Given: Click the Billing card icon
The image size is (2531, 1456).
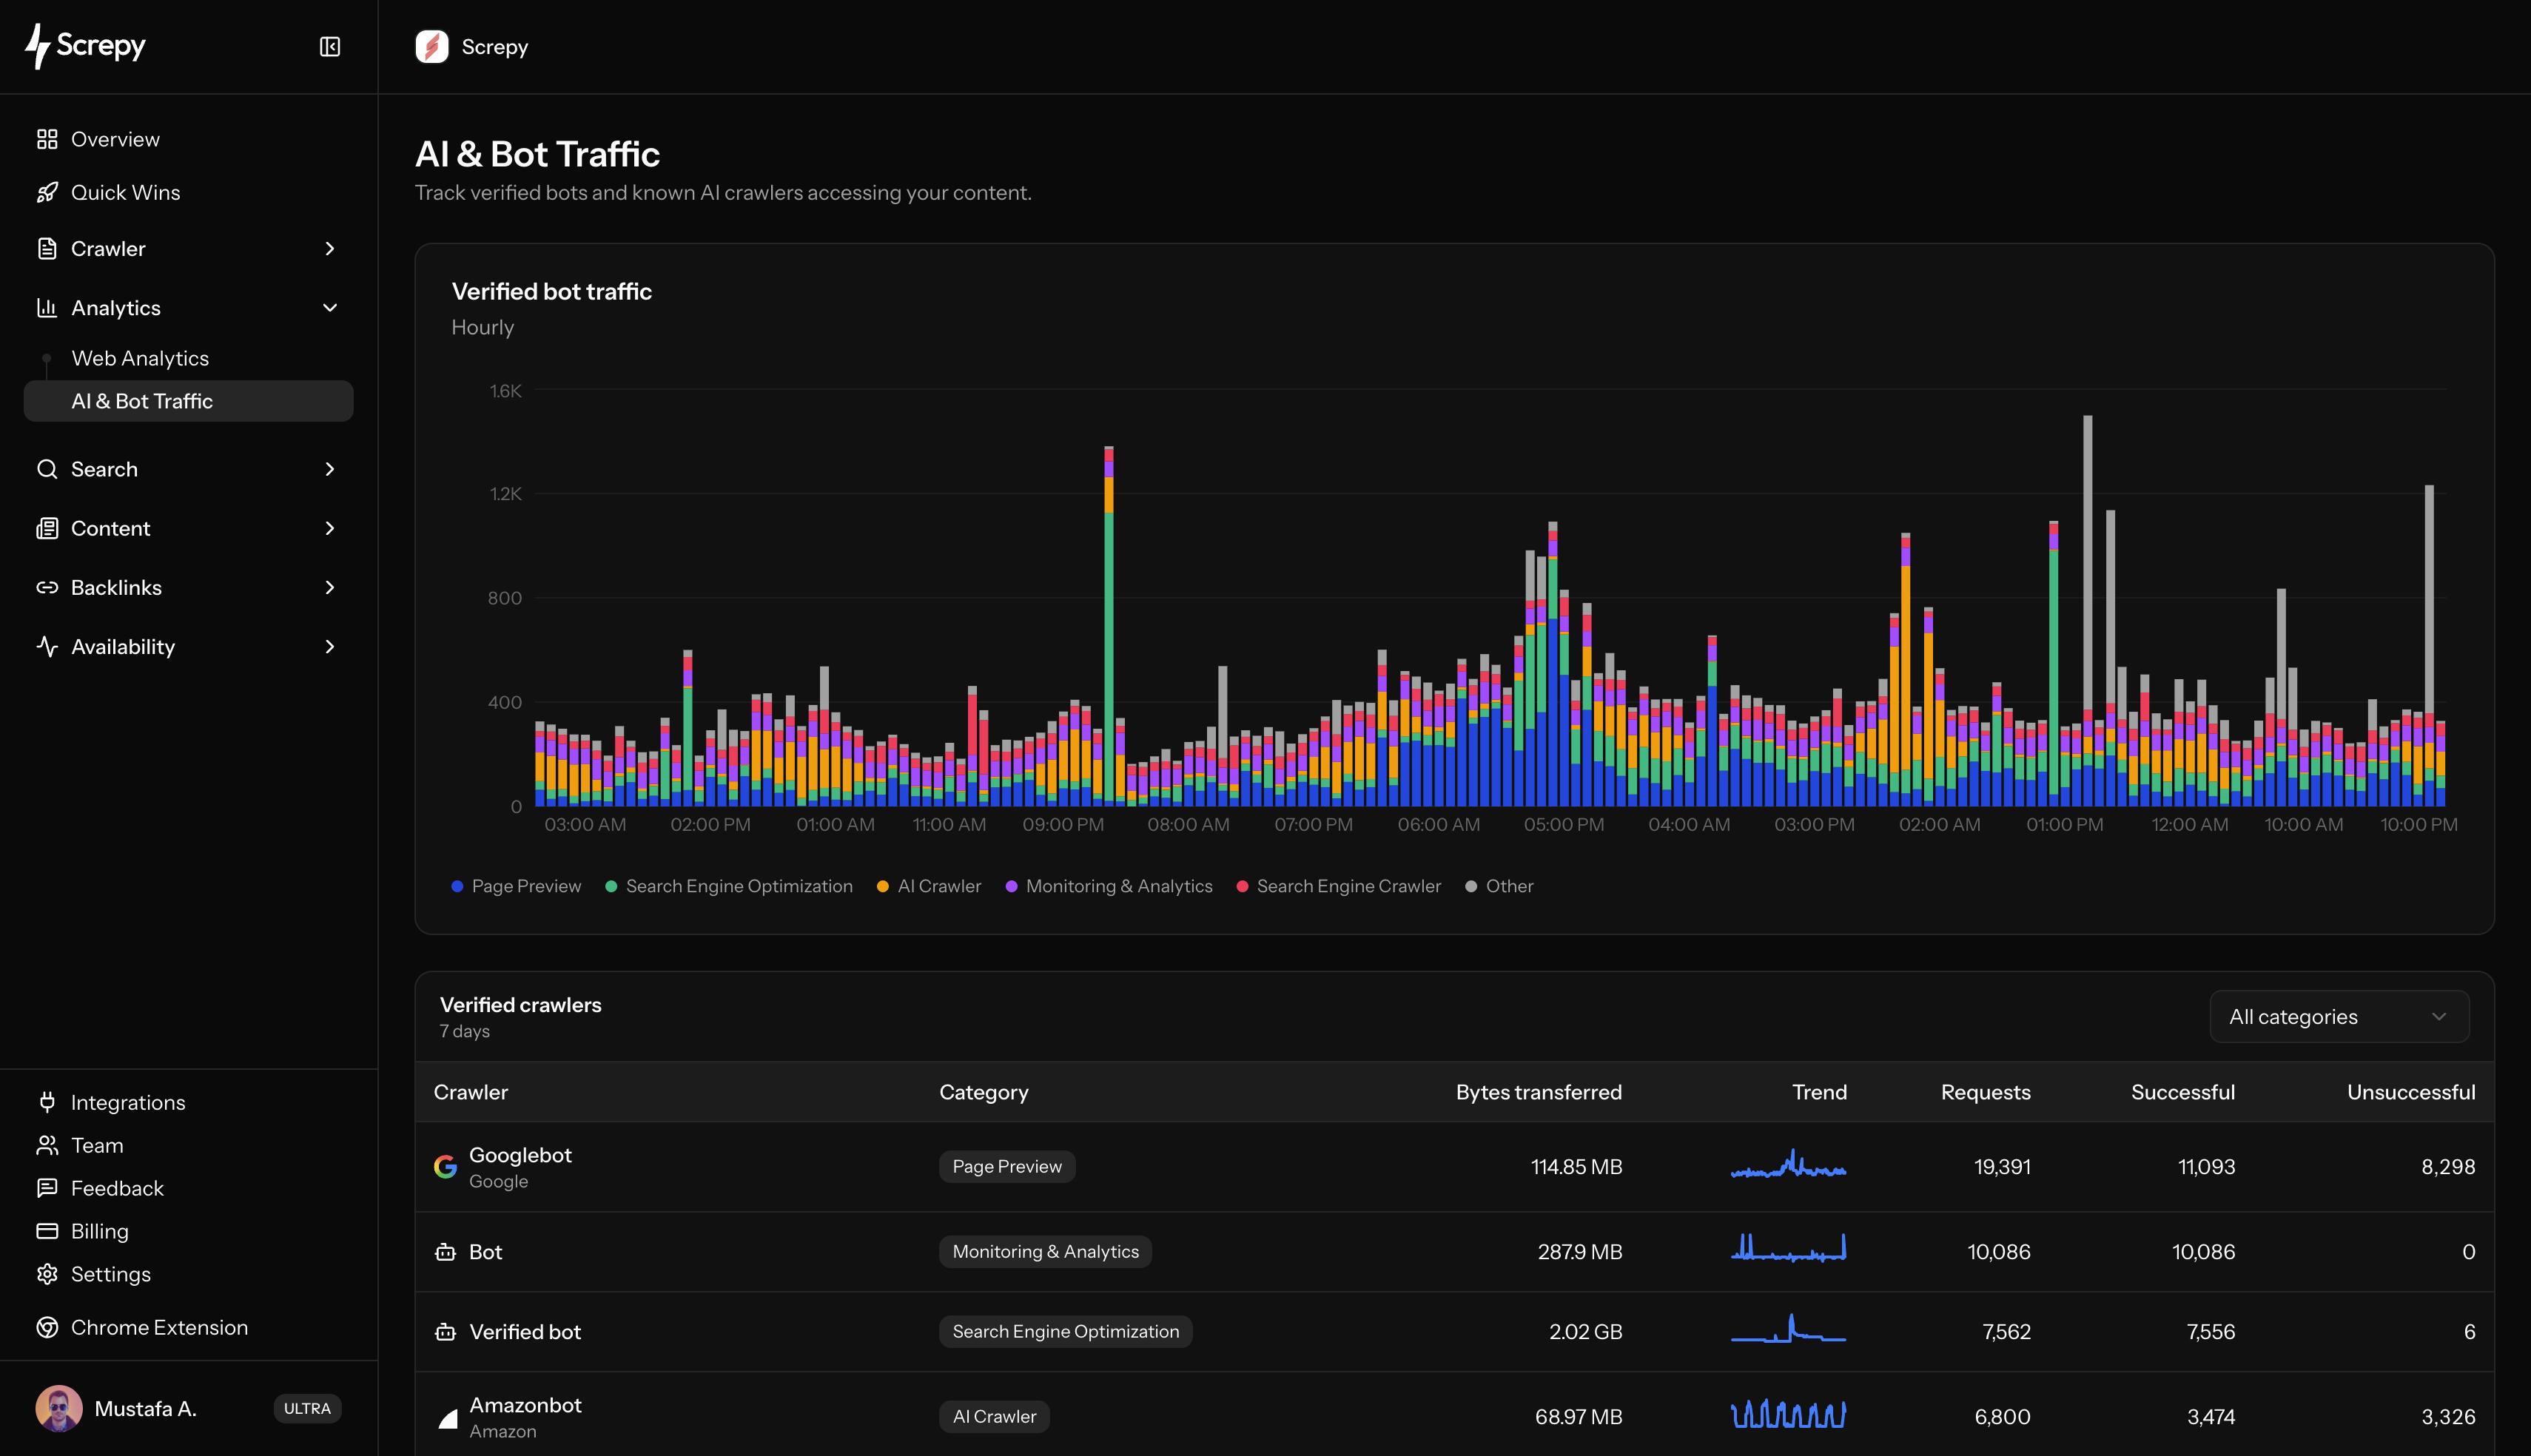Looking at the screenshot, I should (x=47, y=1231).
